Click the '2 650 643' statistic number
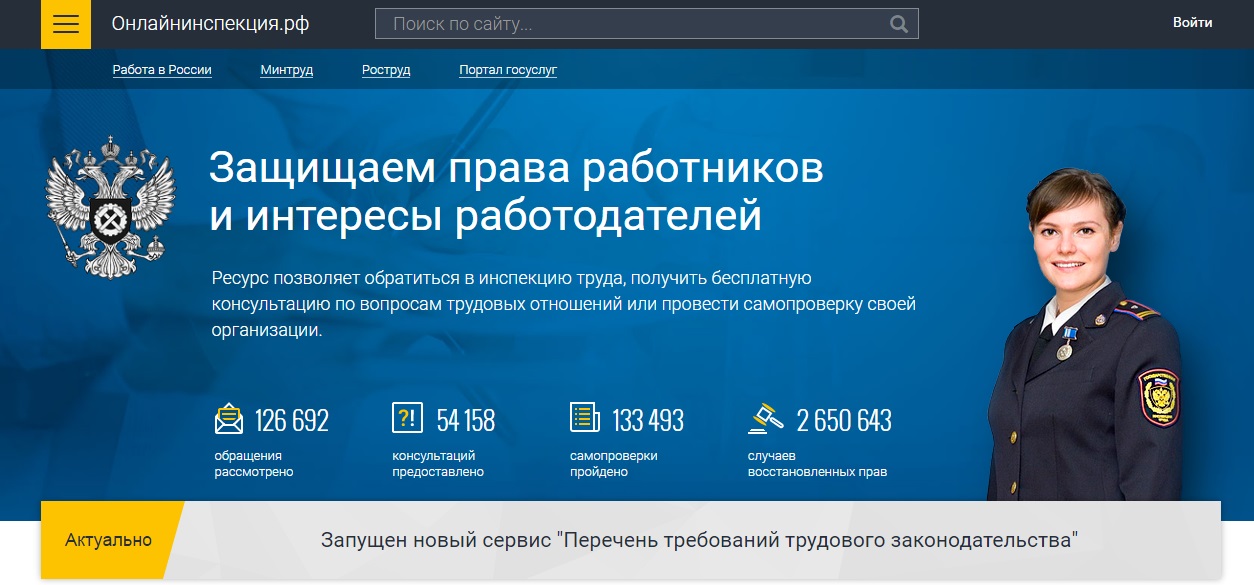The image size is (1254, 585). coord(844,420)
